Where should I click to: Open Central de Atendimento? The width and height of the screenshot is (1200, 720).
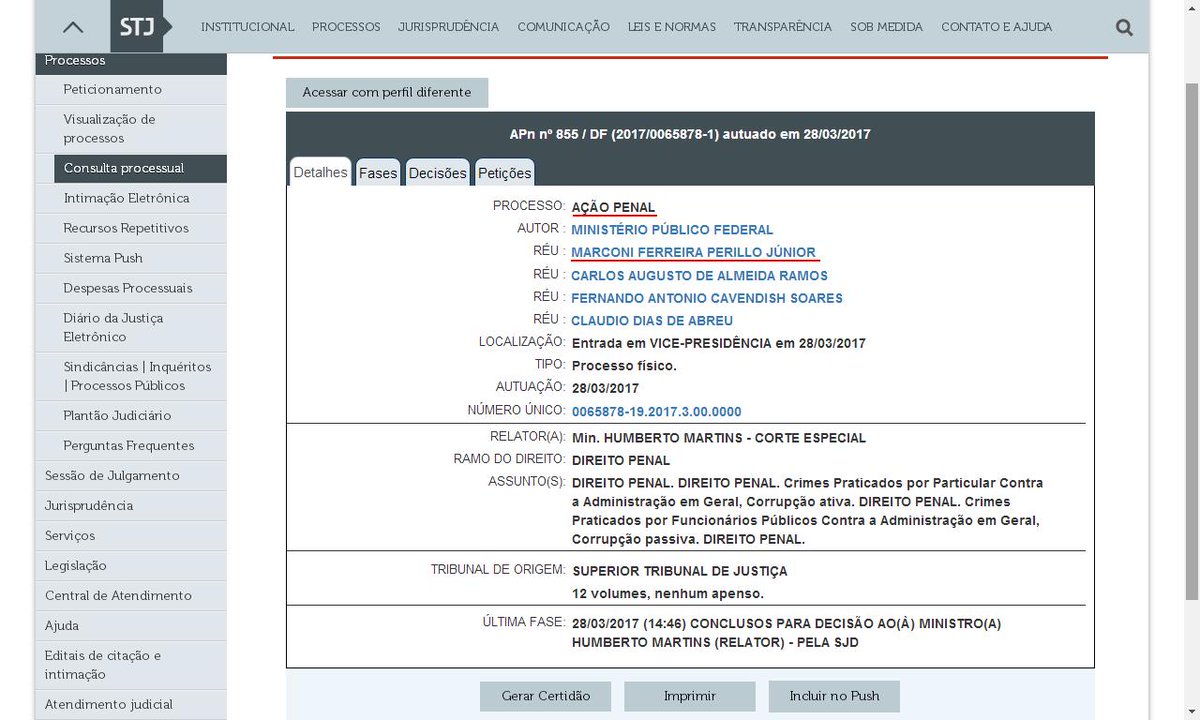click(x=131, y=595)
